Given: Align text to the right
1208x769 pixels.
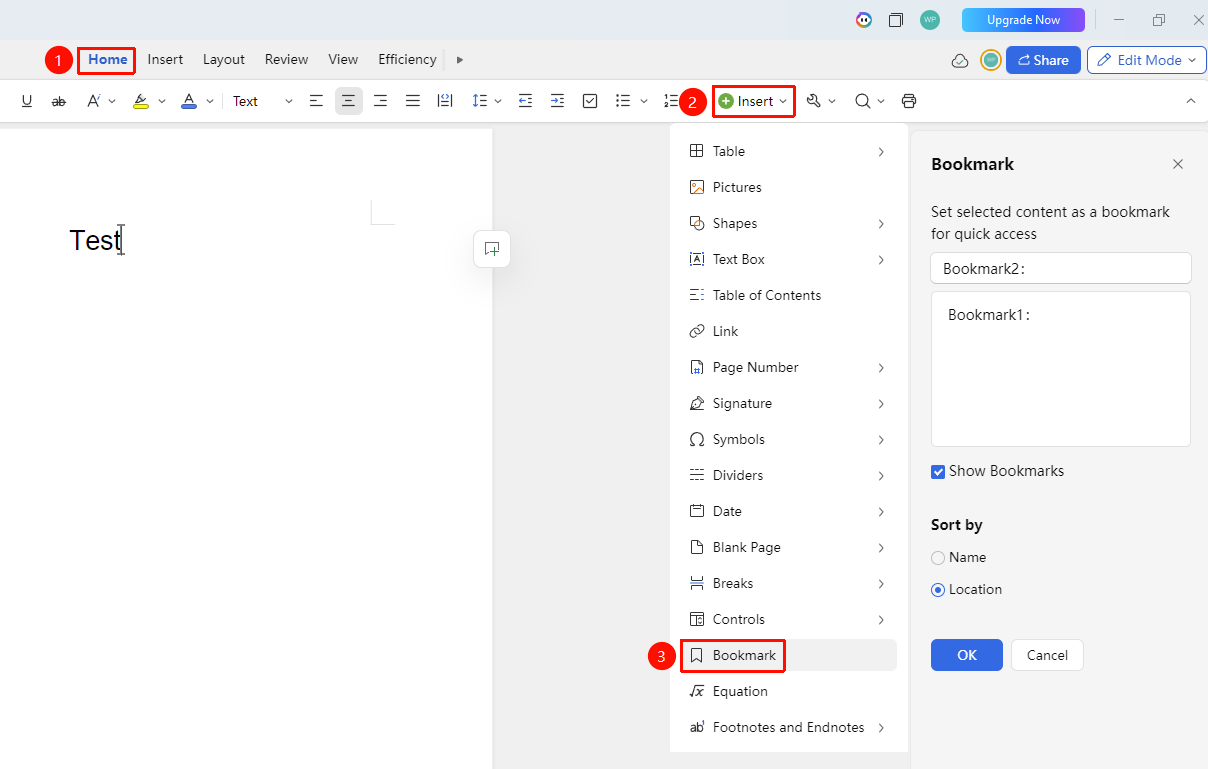Looking at the screenshot, I should click(380, 101).
